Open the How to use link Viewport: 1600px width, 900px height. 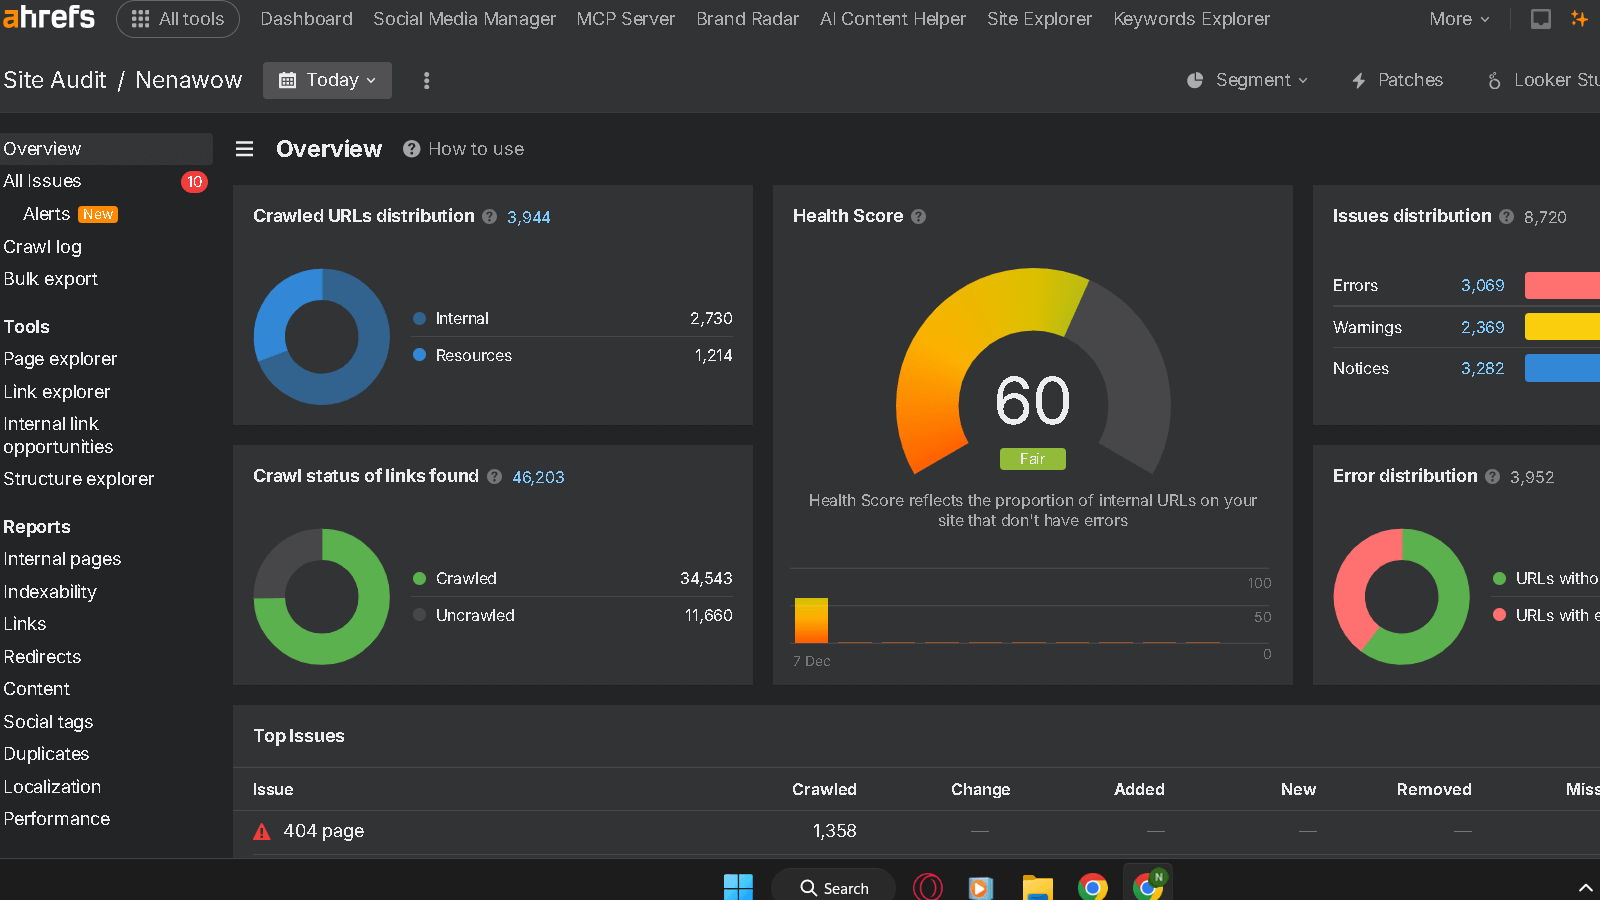pyautogui.click(x=464, y=149)
